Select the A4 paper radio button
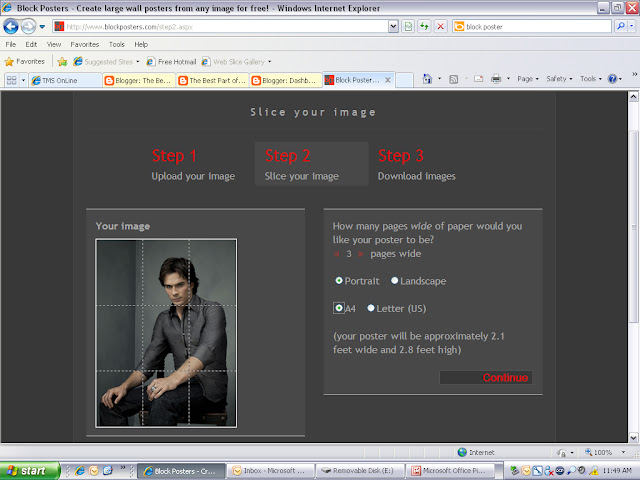Viewport: 640px width, 480px height. tap(339, 308)
